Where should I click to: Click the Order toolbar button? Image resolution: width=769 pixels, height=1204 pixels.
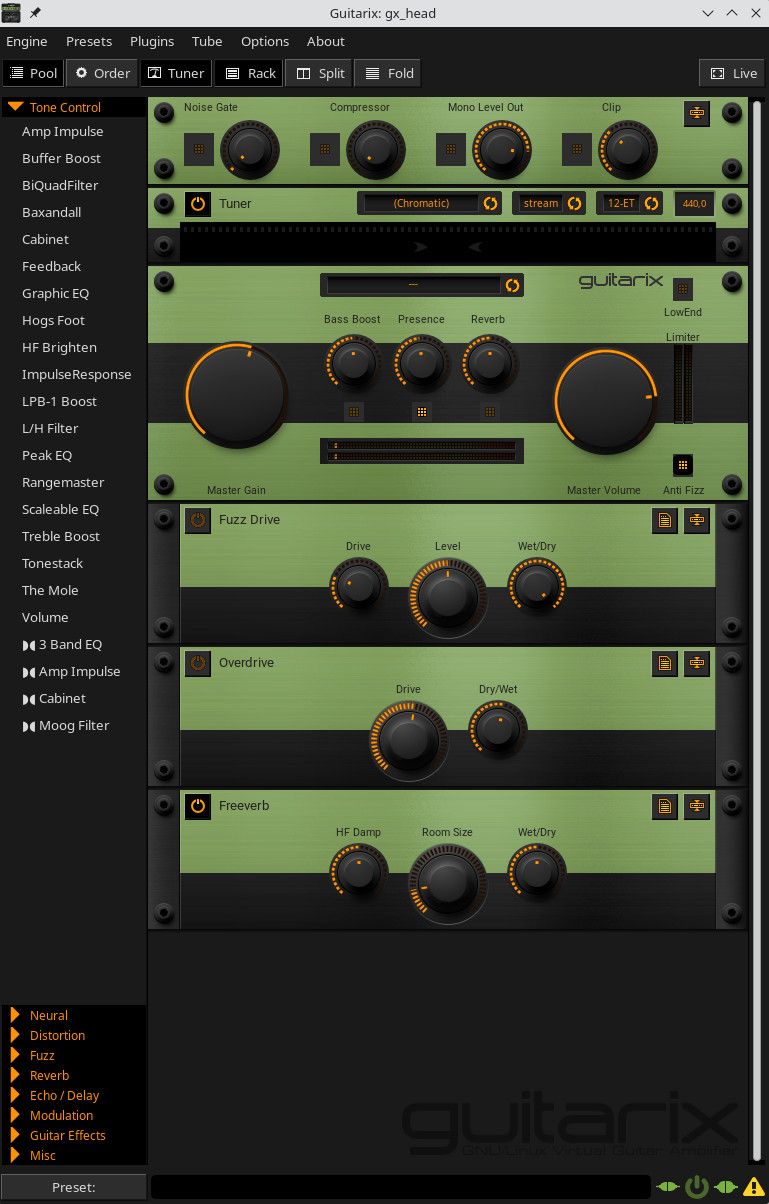[x=102, y=73]
